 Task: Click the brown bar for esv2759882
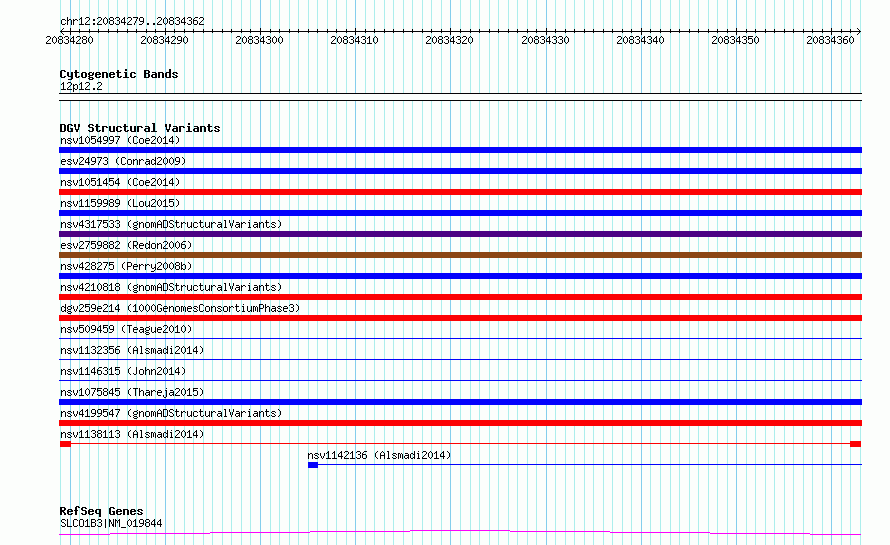[460, 255]
